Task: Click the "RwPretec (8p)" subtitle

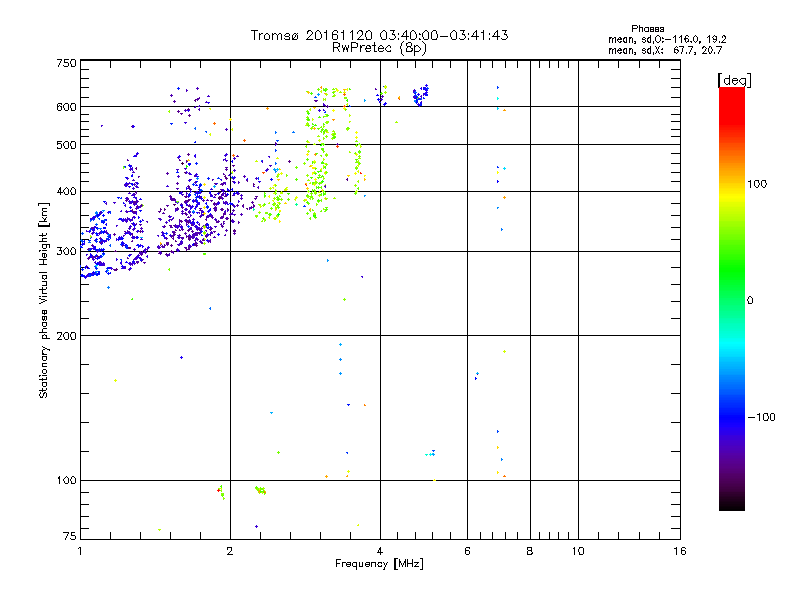Action: point(379,48)
